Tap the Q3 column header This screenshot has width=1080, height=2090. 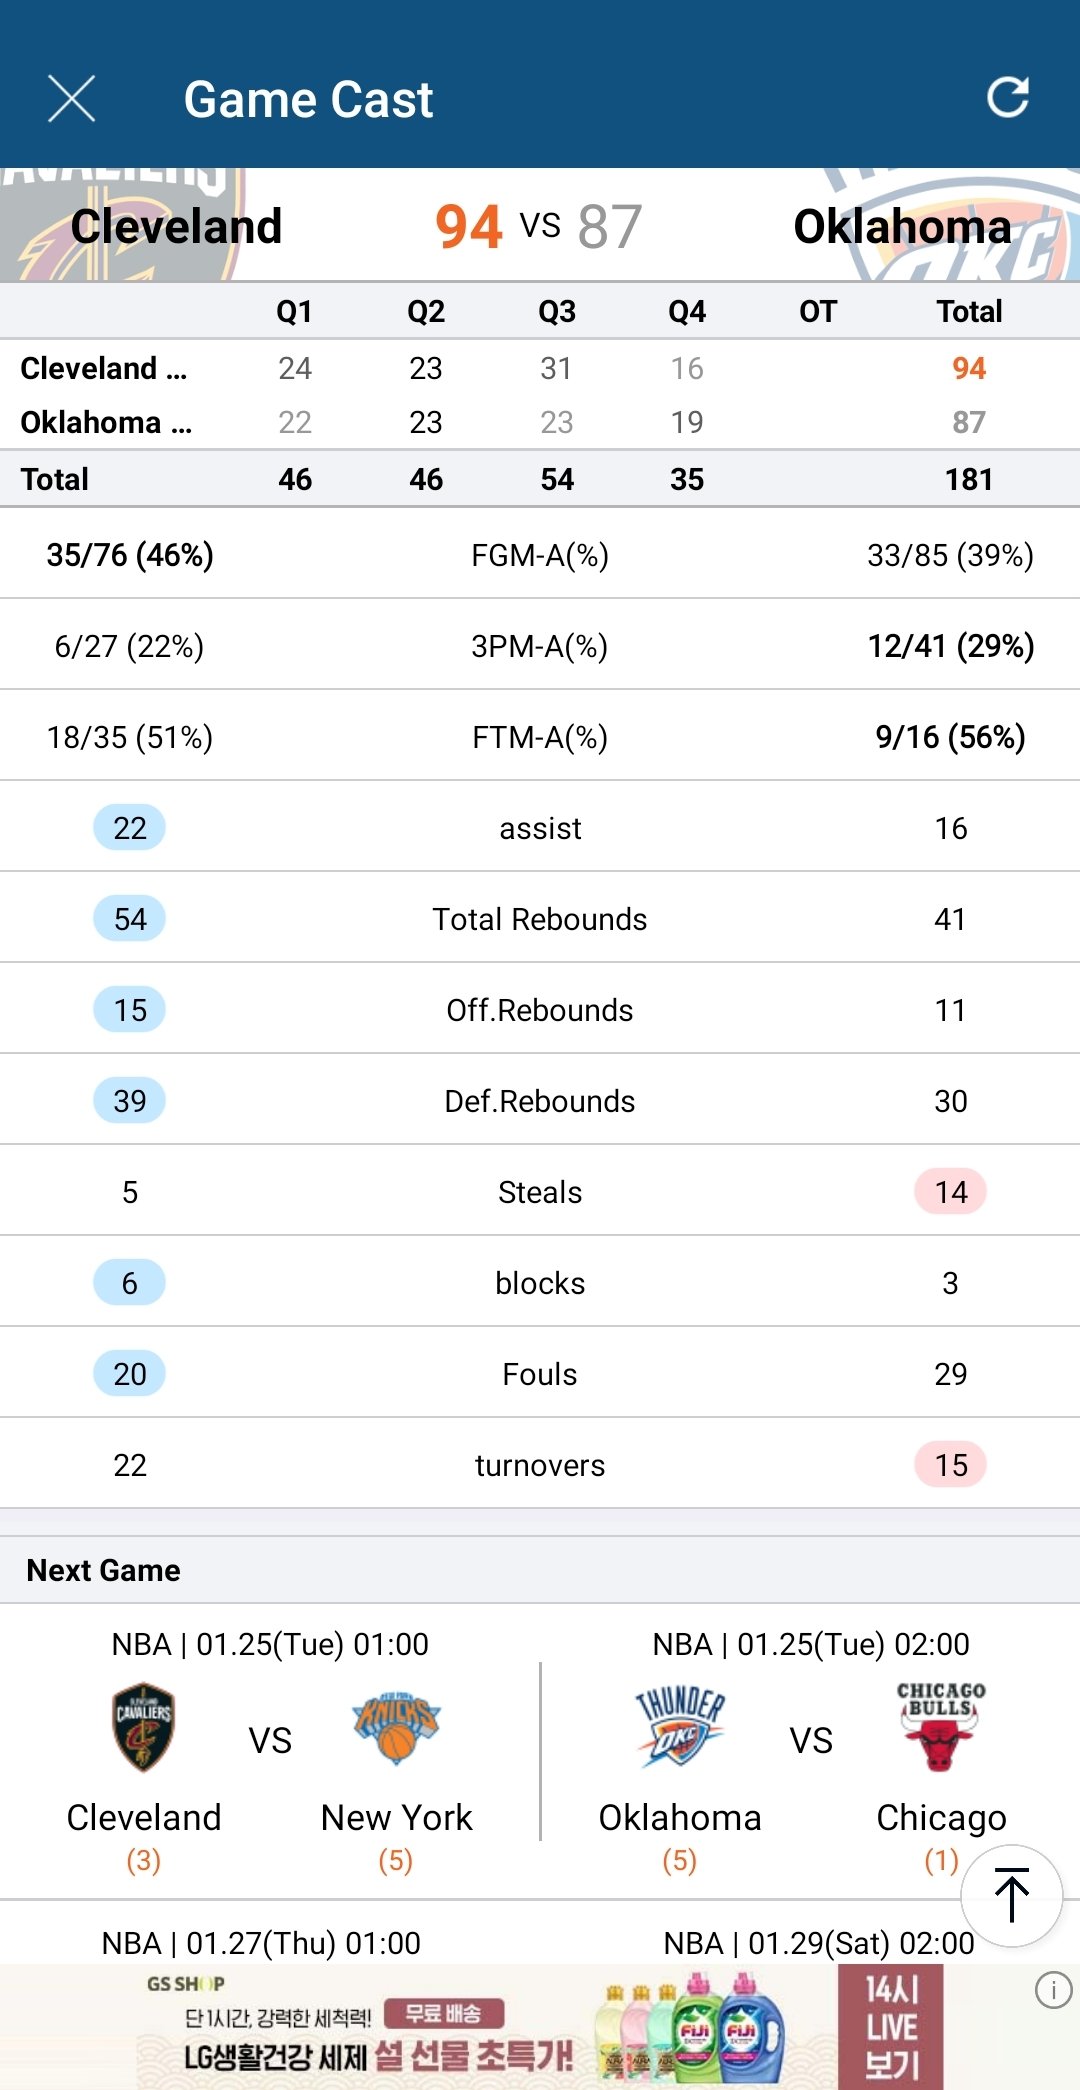(x=557, y=312)
